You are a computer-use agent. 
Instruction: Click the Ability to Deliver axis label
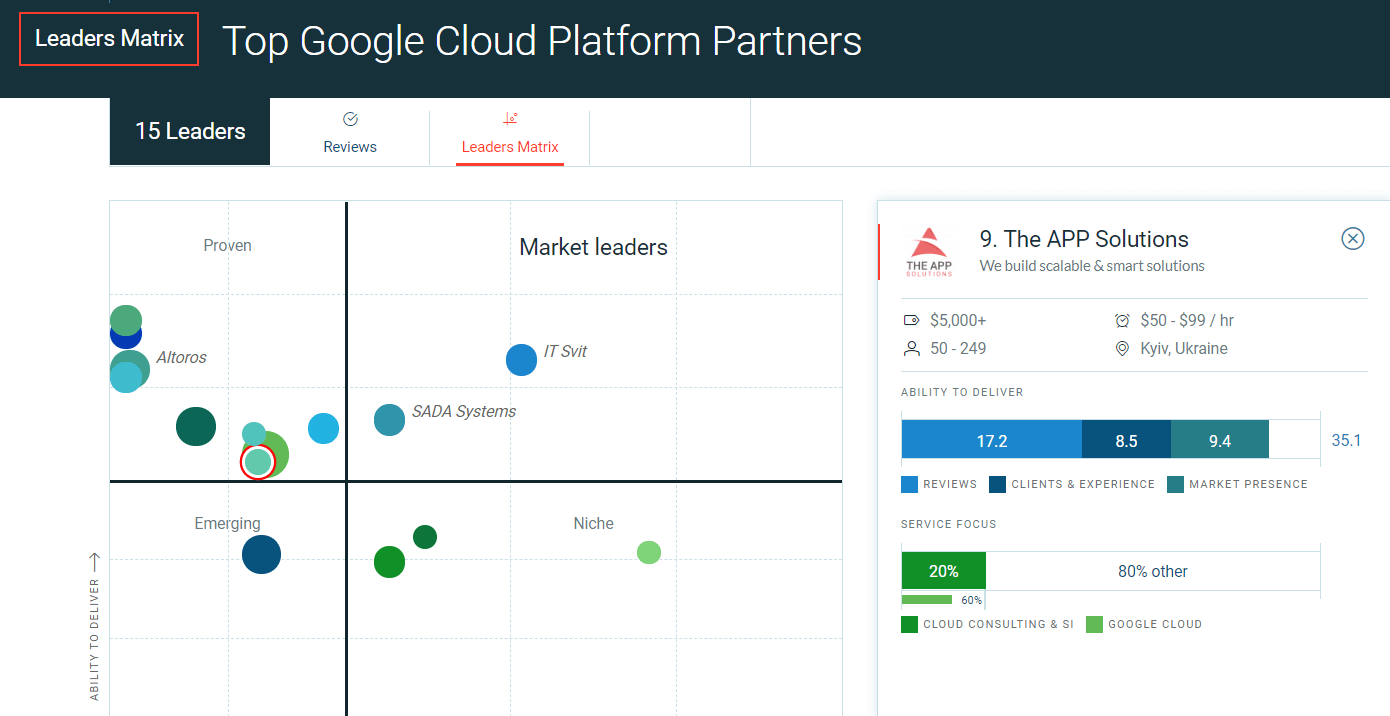(x=95, y=639)
